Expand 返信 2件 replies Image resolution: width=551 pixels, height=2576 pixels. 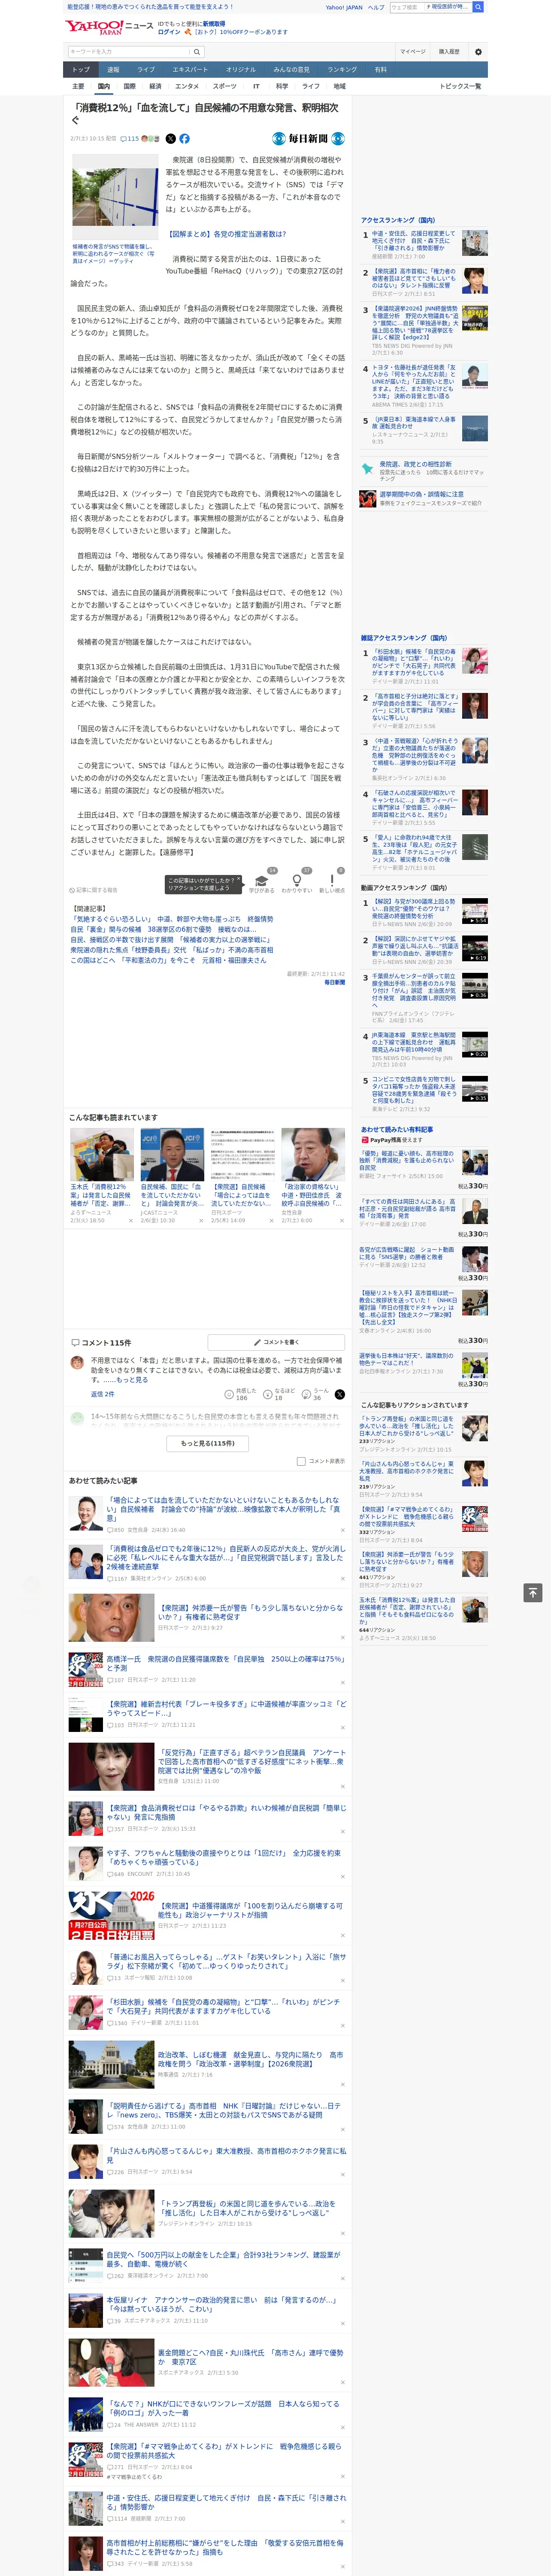coord(102,1394)
